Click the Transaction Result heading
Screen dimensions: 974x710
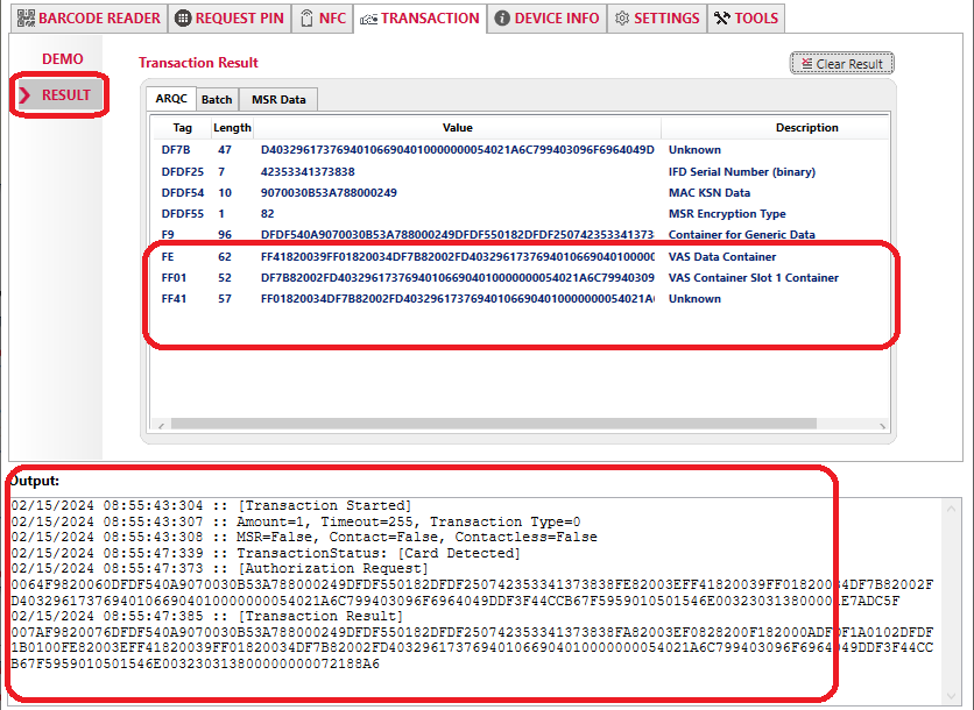point(198,63)
